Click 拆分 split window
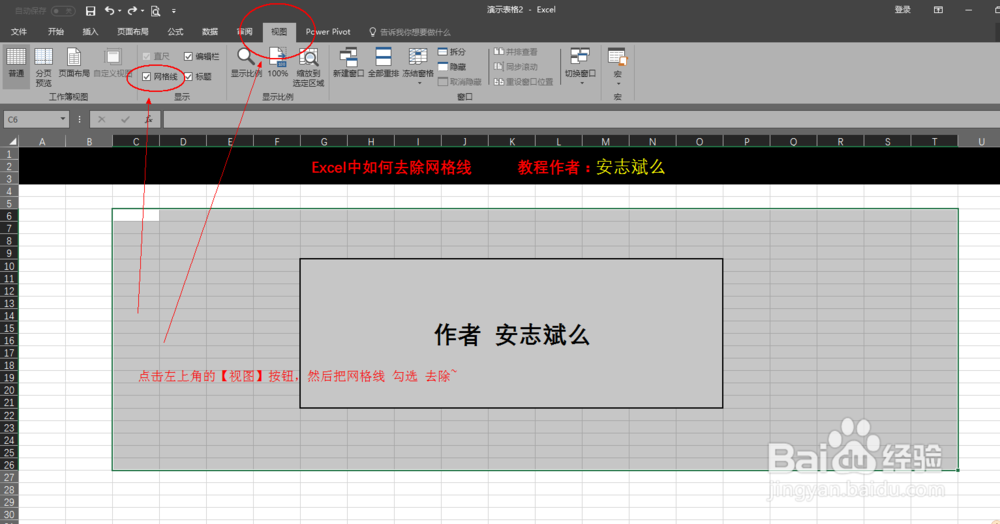This screenshot has width=1000, height=524. point(452,52)
